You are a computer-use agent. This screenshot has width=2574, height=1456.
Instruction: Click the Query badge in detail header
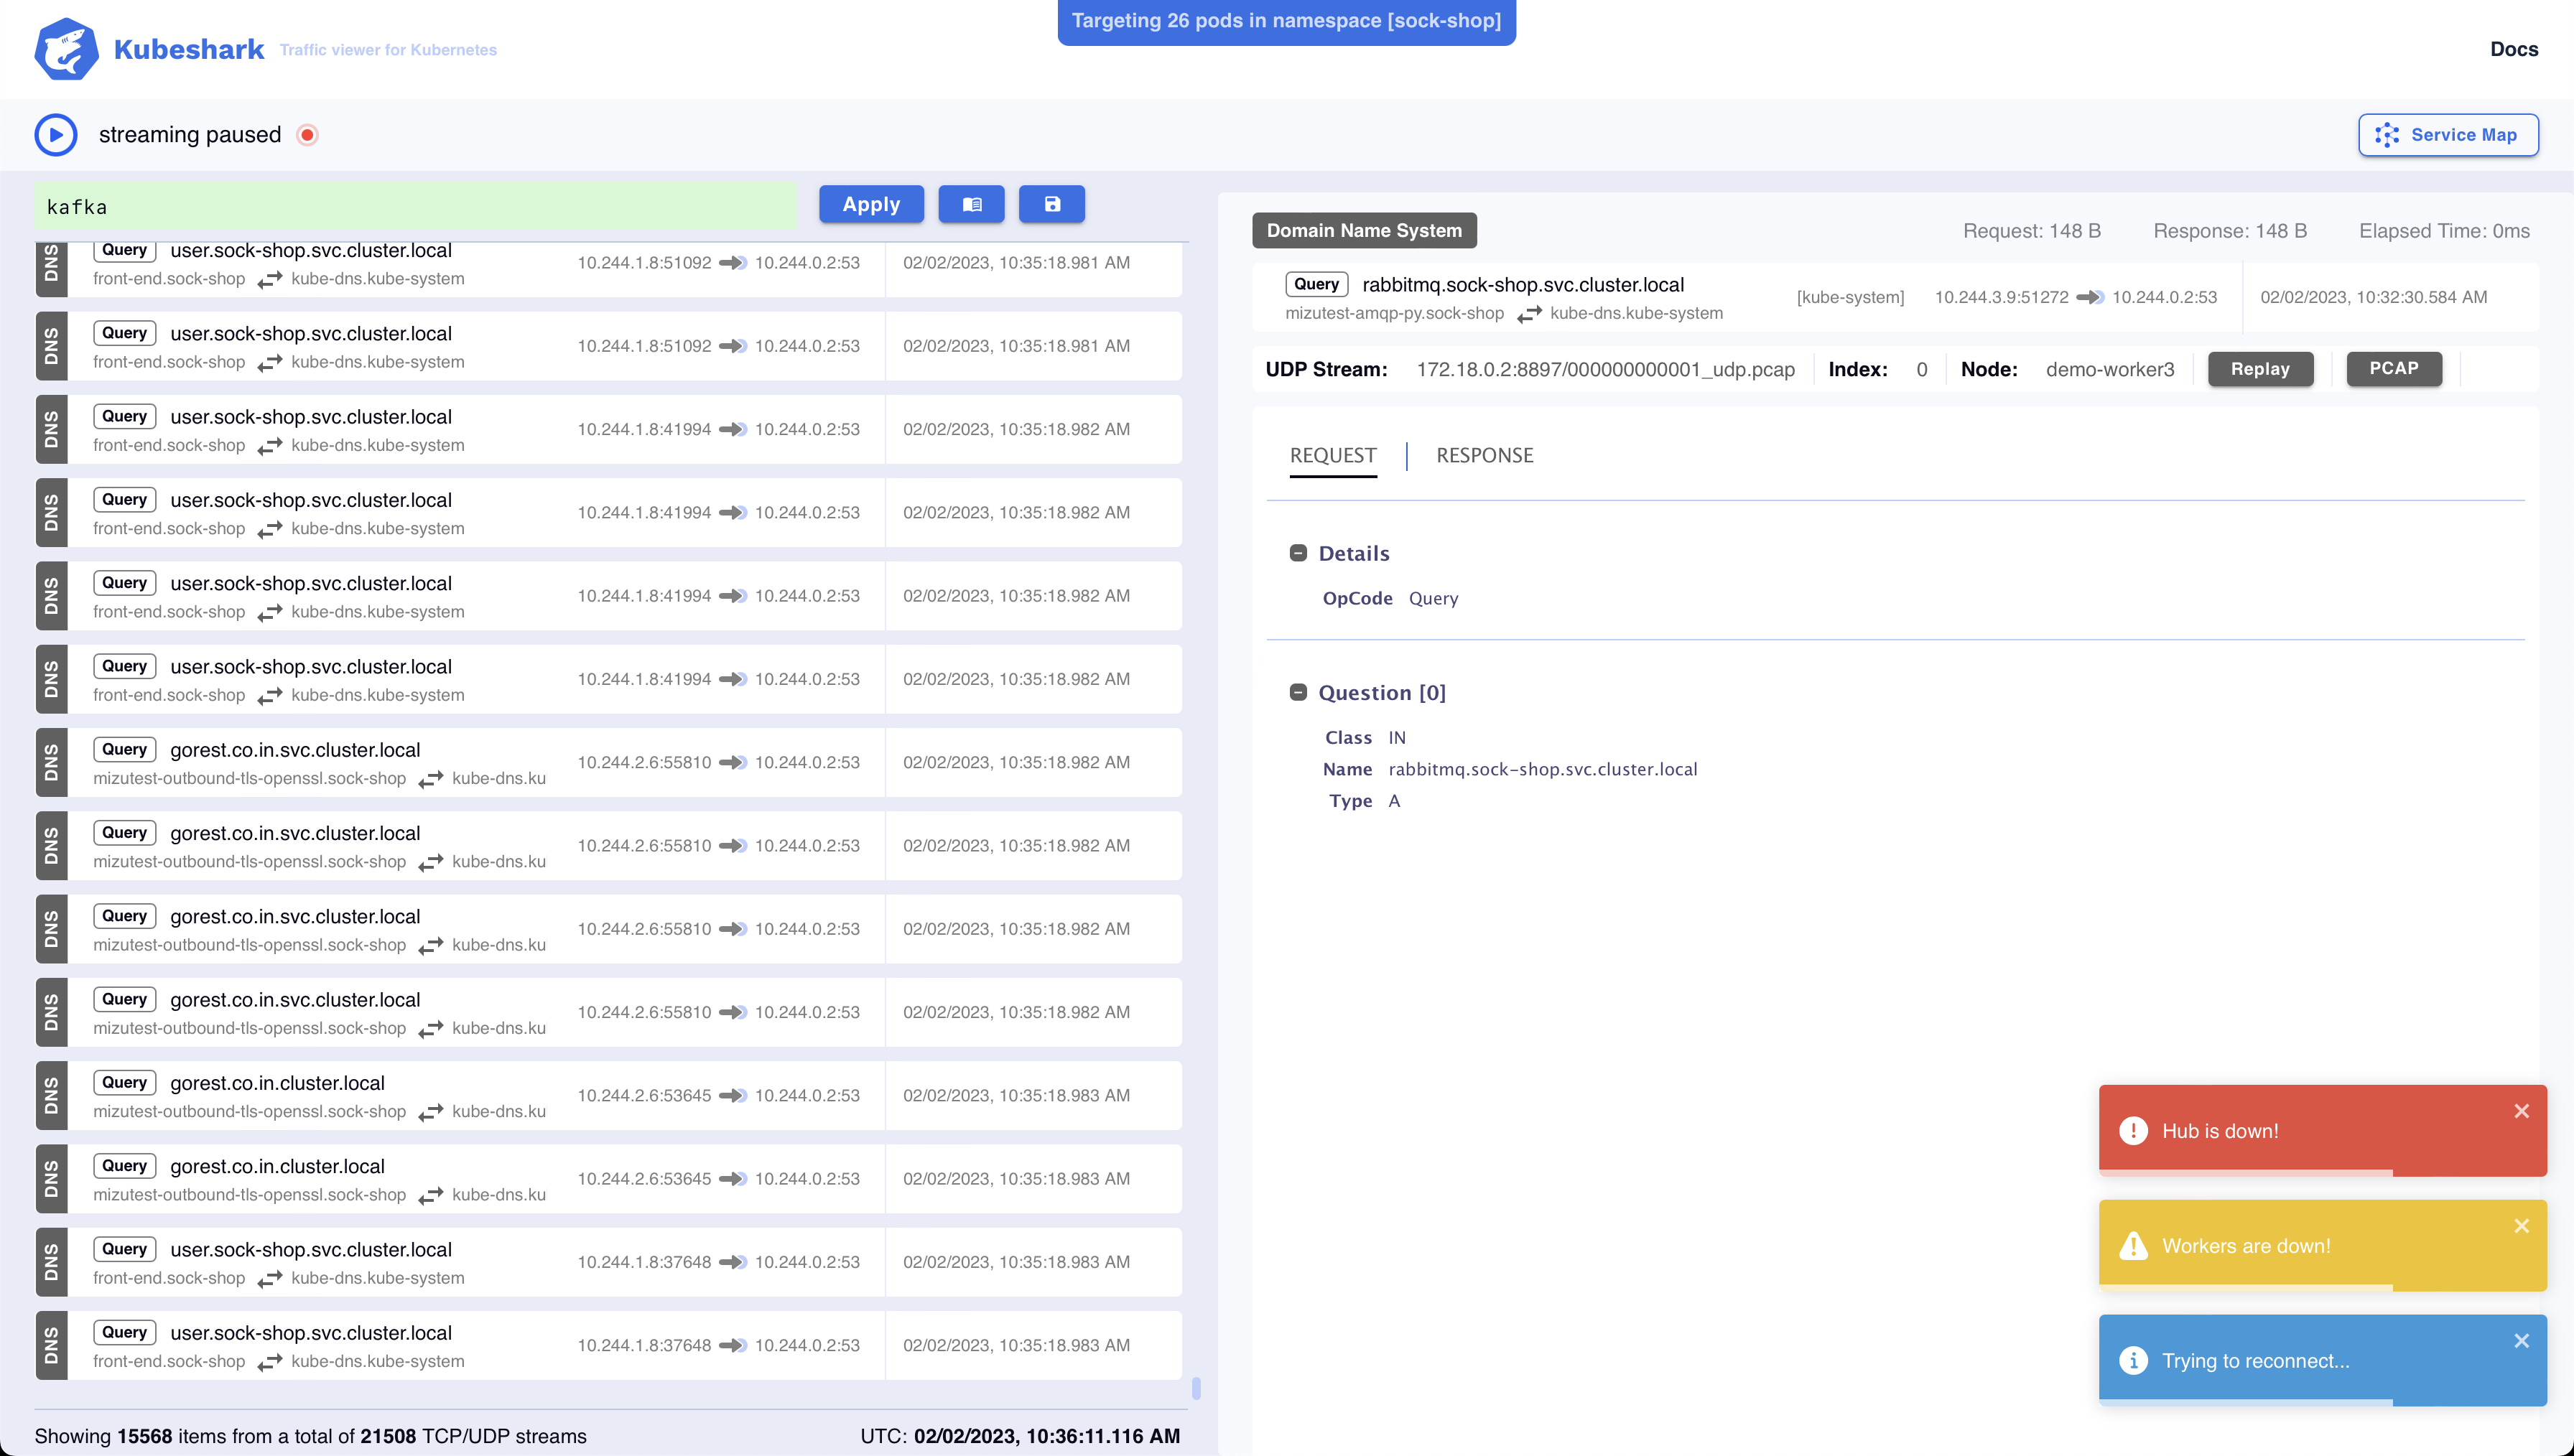point(1316,284)
